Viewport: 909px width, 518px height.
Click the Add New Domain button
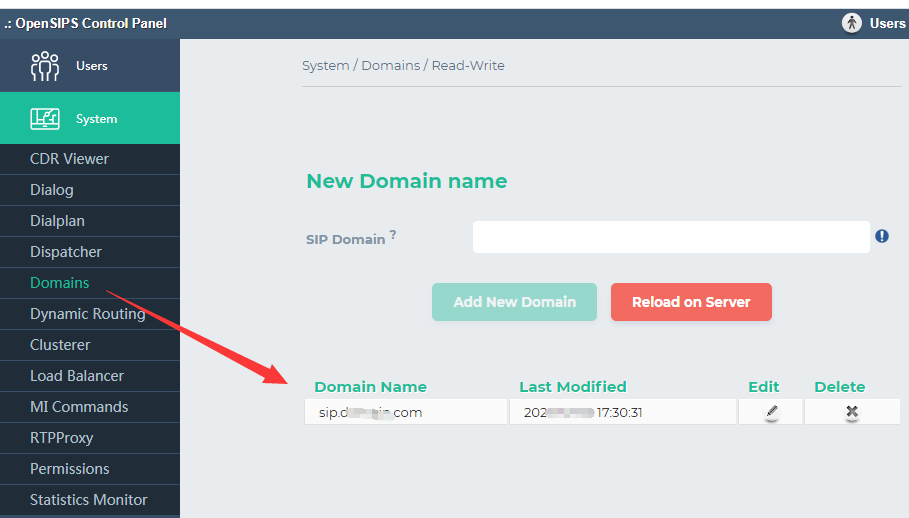[514, 302]
